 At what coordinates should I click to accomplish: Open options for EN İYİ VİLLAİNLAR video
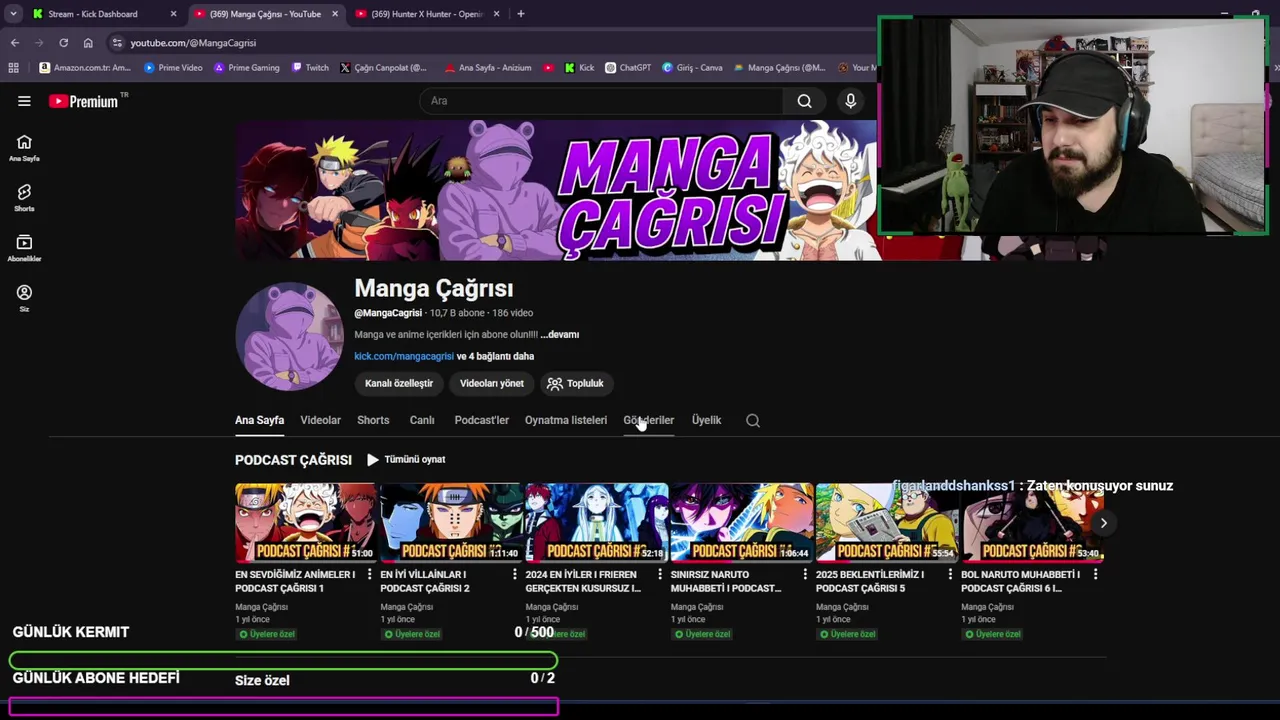(515, 574)
